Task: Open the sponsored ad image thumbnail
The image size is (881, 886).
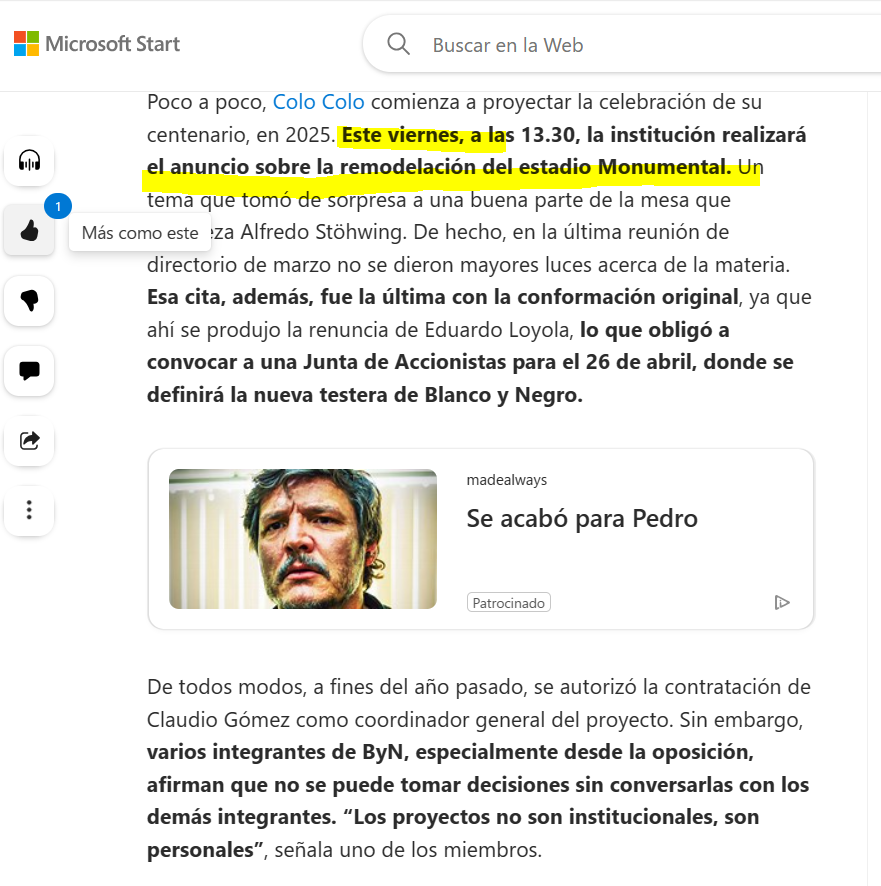Action: [x=303, y=538]
